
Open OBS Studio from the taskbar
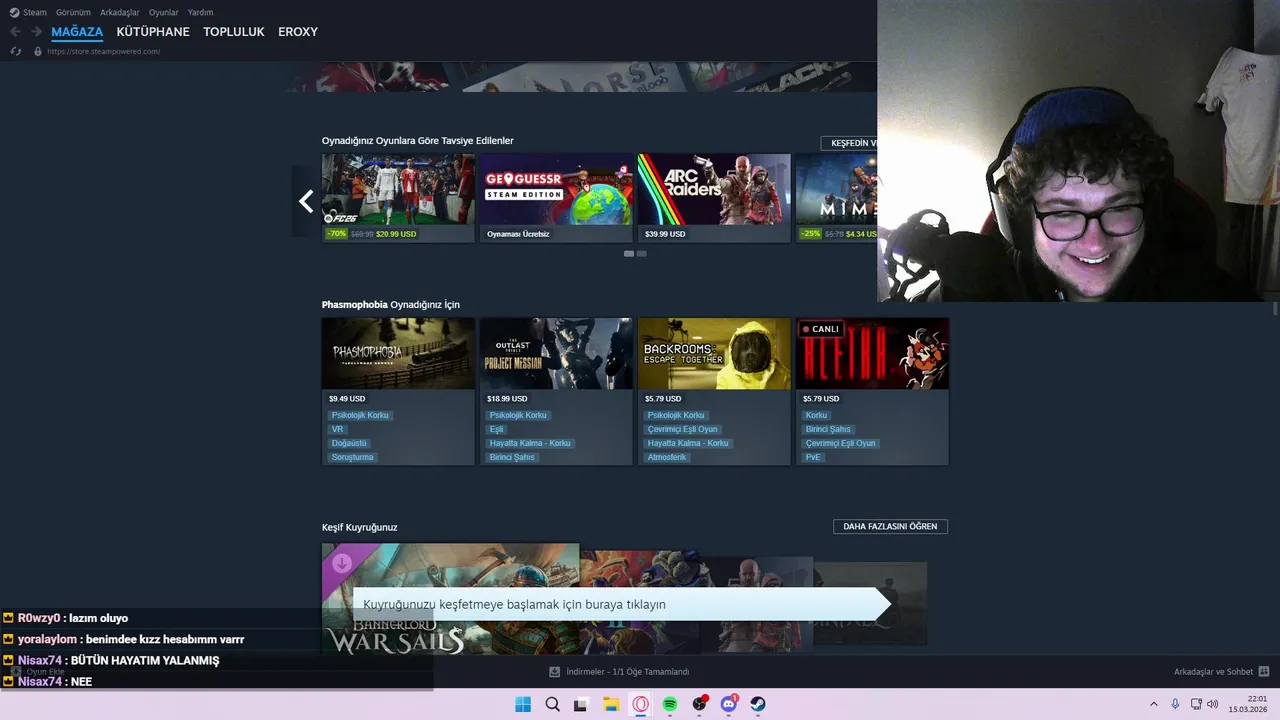pyautogui.click(x=699, y=704)
